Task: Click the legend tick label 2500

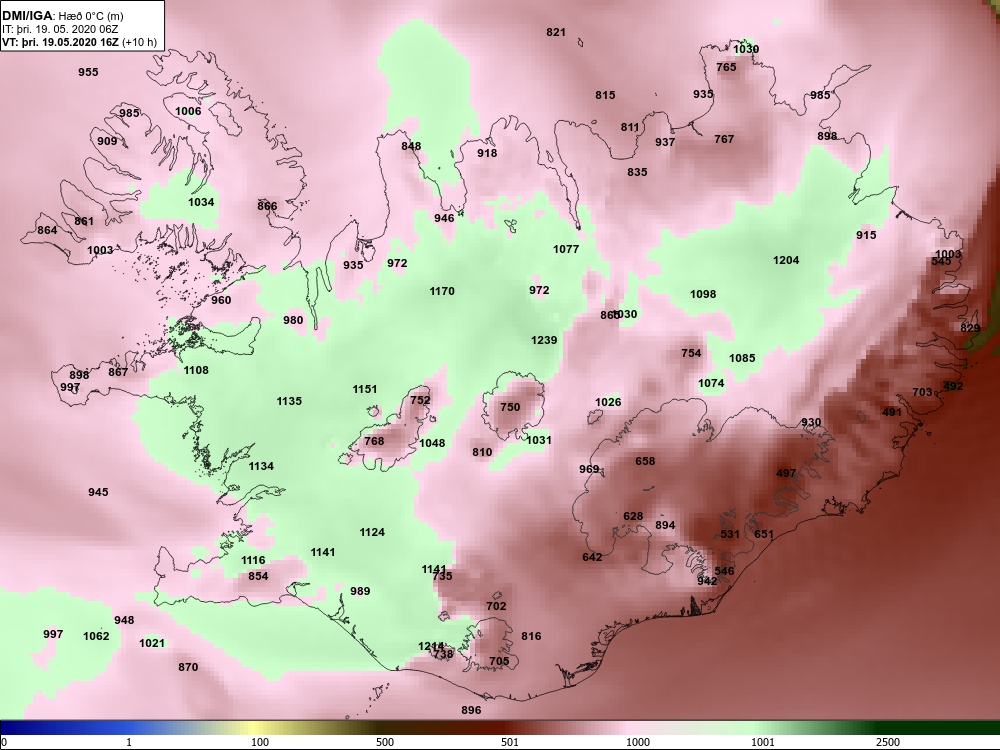Action: click(x=888, y=742)
